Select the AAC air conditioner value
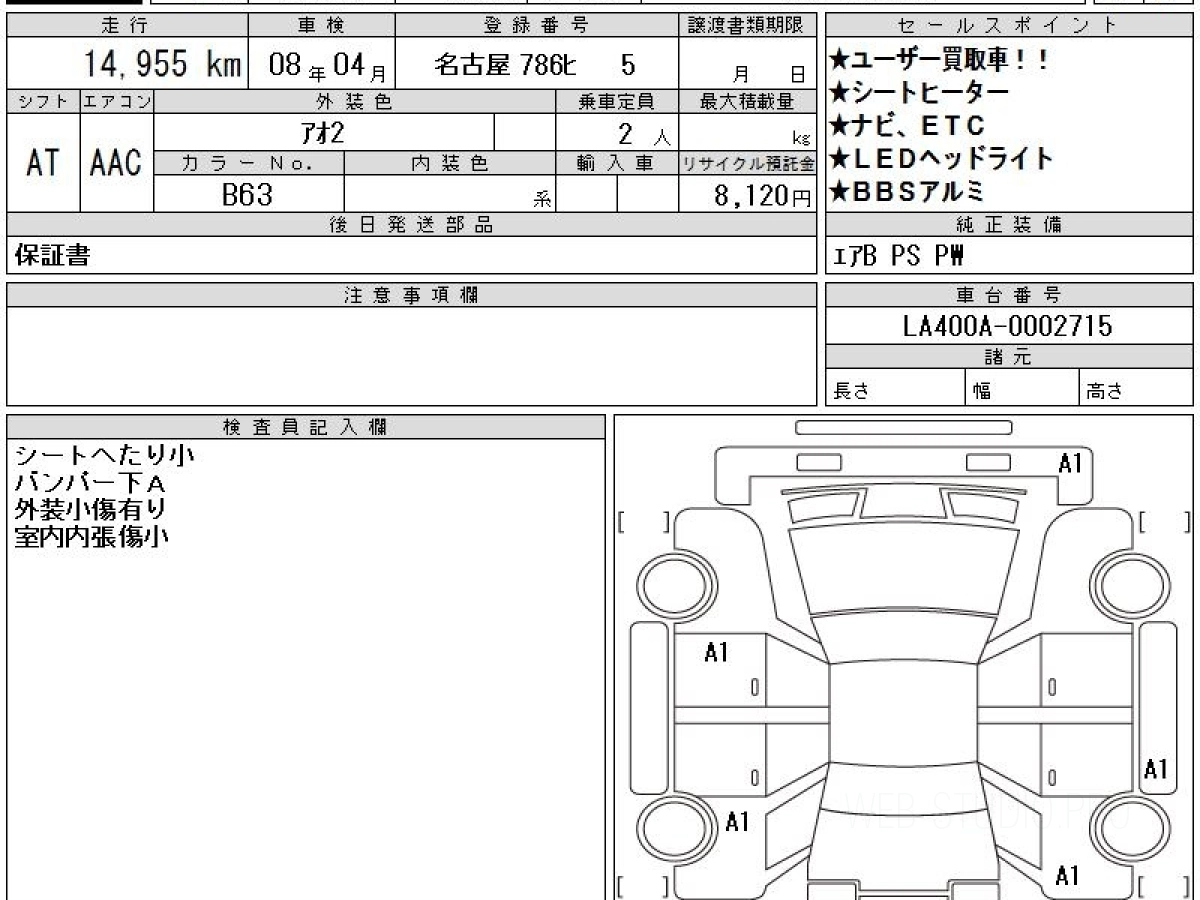The width and height of the screenshot is (1200, 900). pyautogui.click(x=117, y=162)
